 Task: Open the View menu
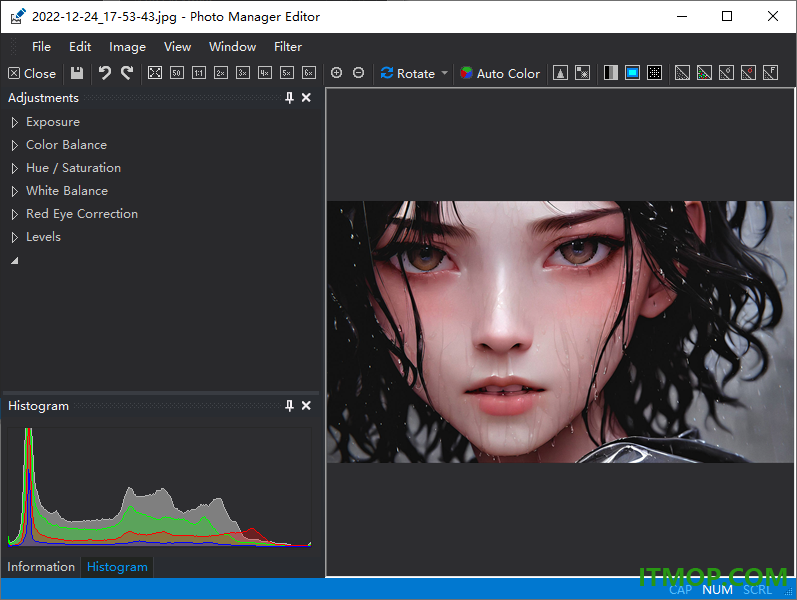pos(177,47)
